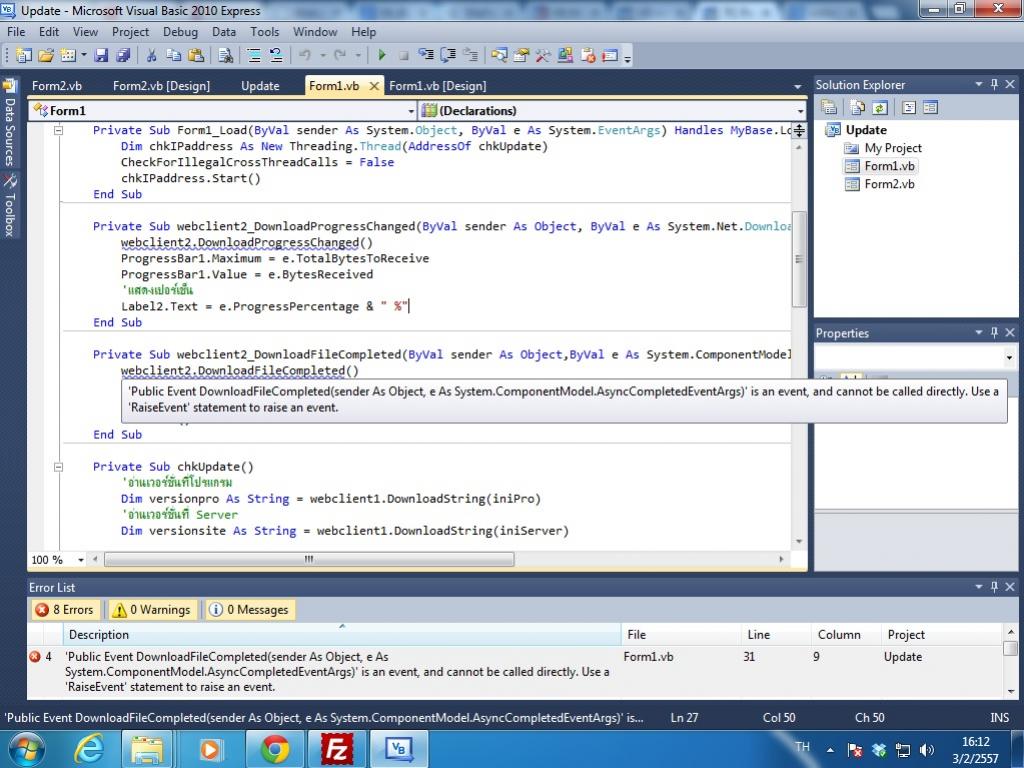Open the active documents list dropdown arrow
The image size is (1024, 768).
coord(797,86)
